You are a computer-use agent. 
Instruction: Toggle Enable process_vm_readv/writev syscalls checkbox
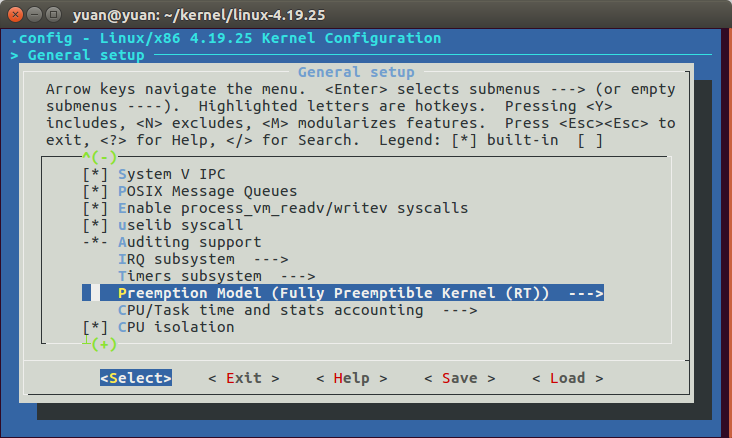pos(95,208)
